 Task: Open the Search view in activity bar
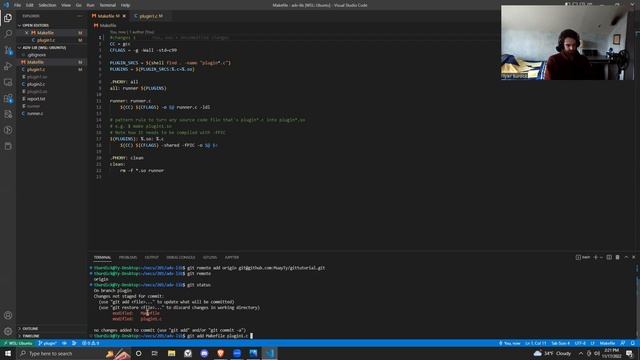pos(8,34)
